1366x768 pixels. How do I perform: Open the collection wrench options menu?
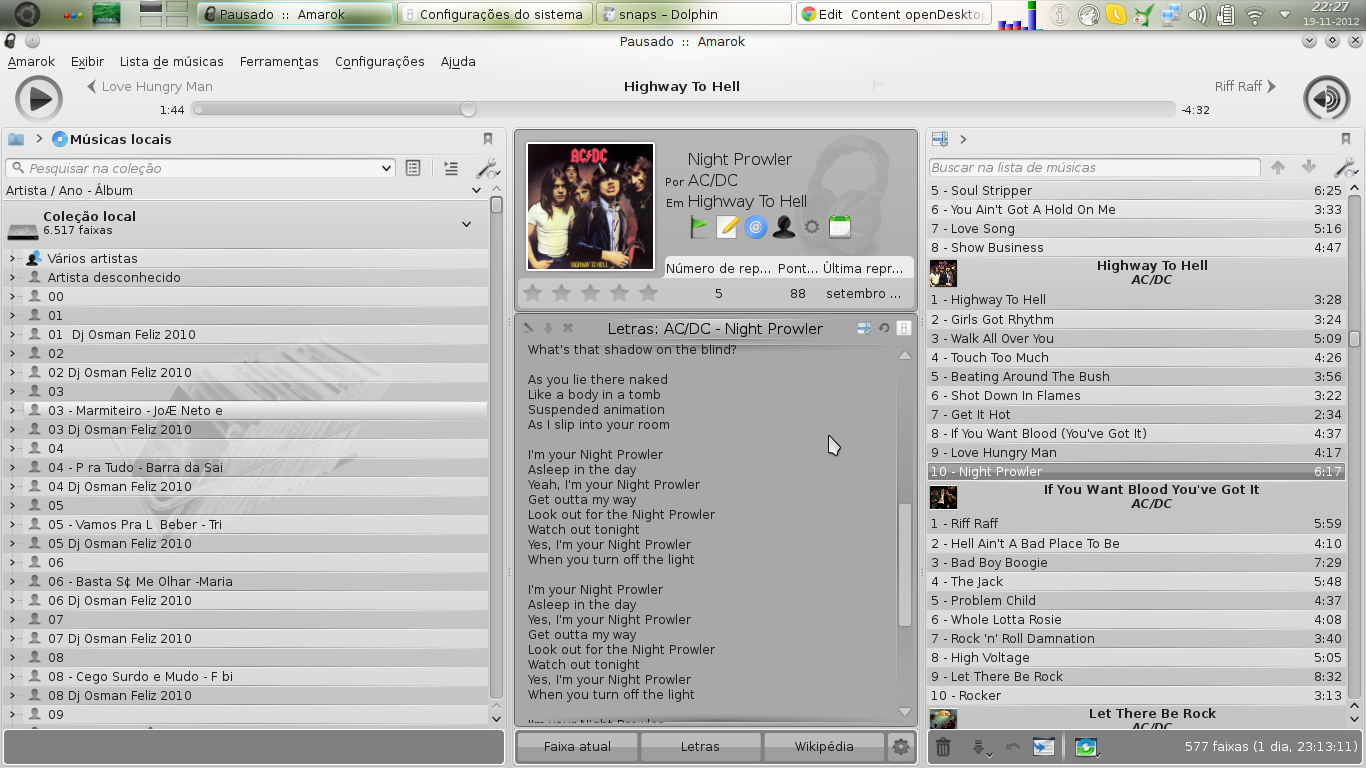(487, 168)
